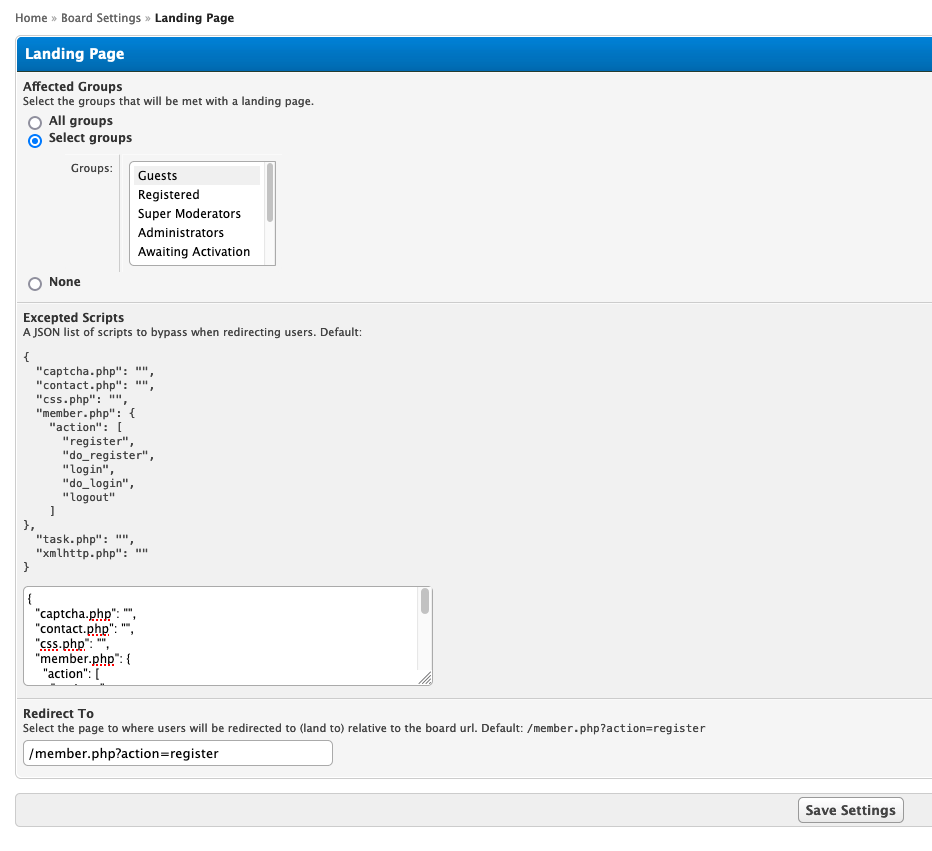This screenshot has height=851, width=932.
Task: Pick Awaiting Activation in the Groups list
Action: pyautogui.click(x=193, y=252)
